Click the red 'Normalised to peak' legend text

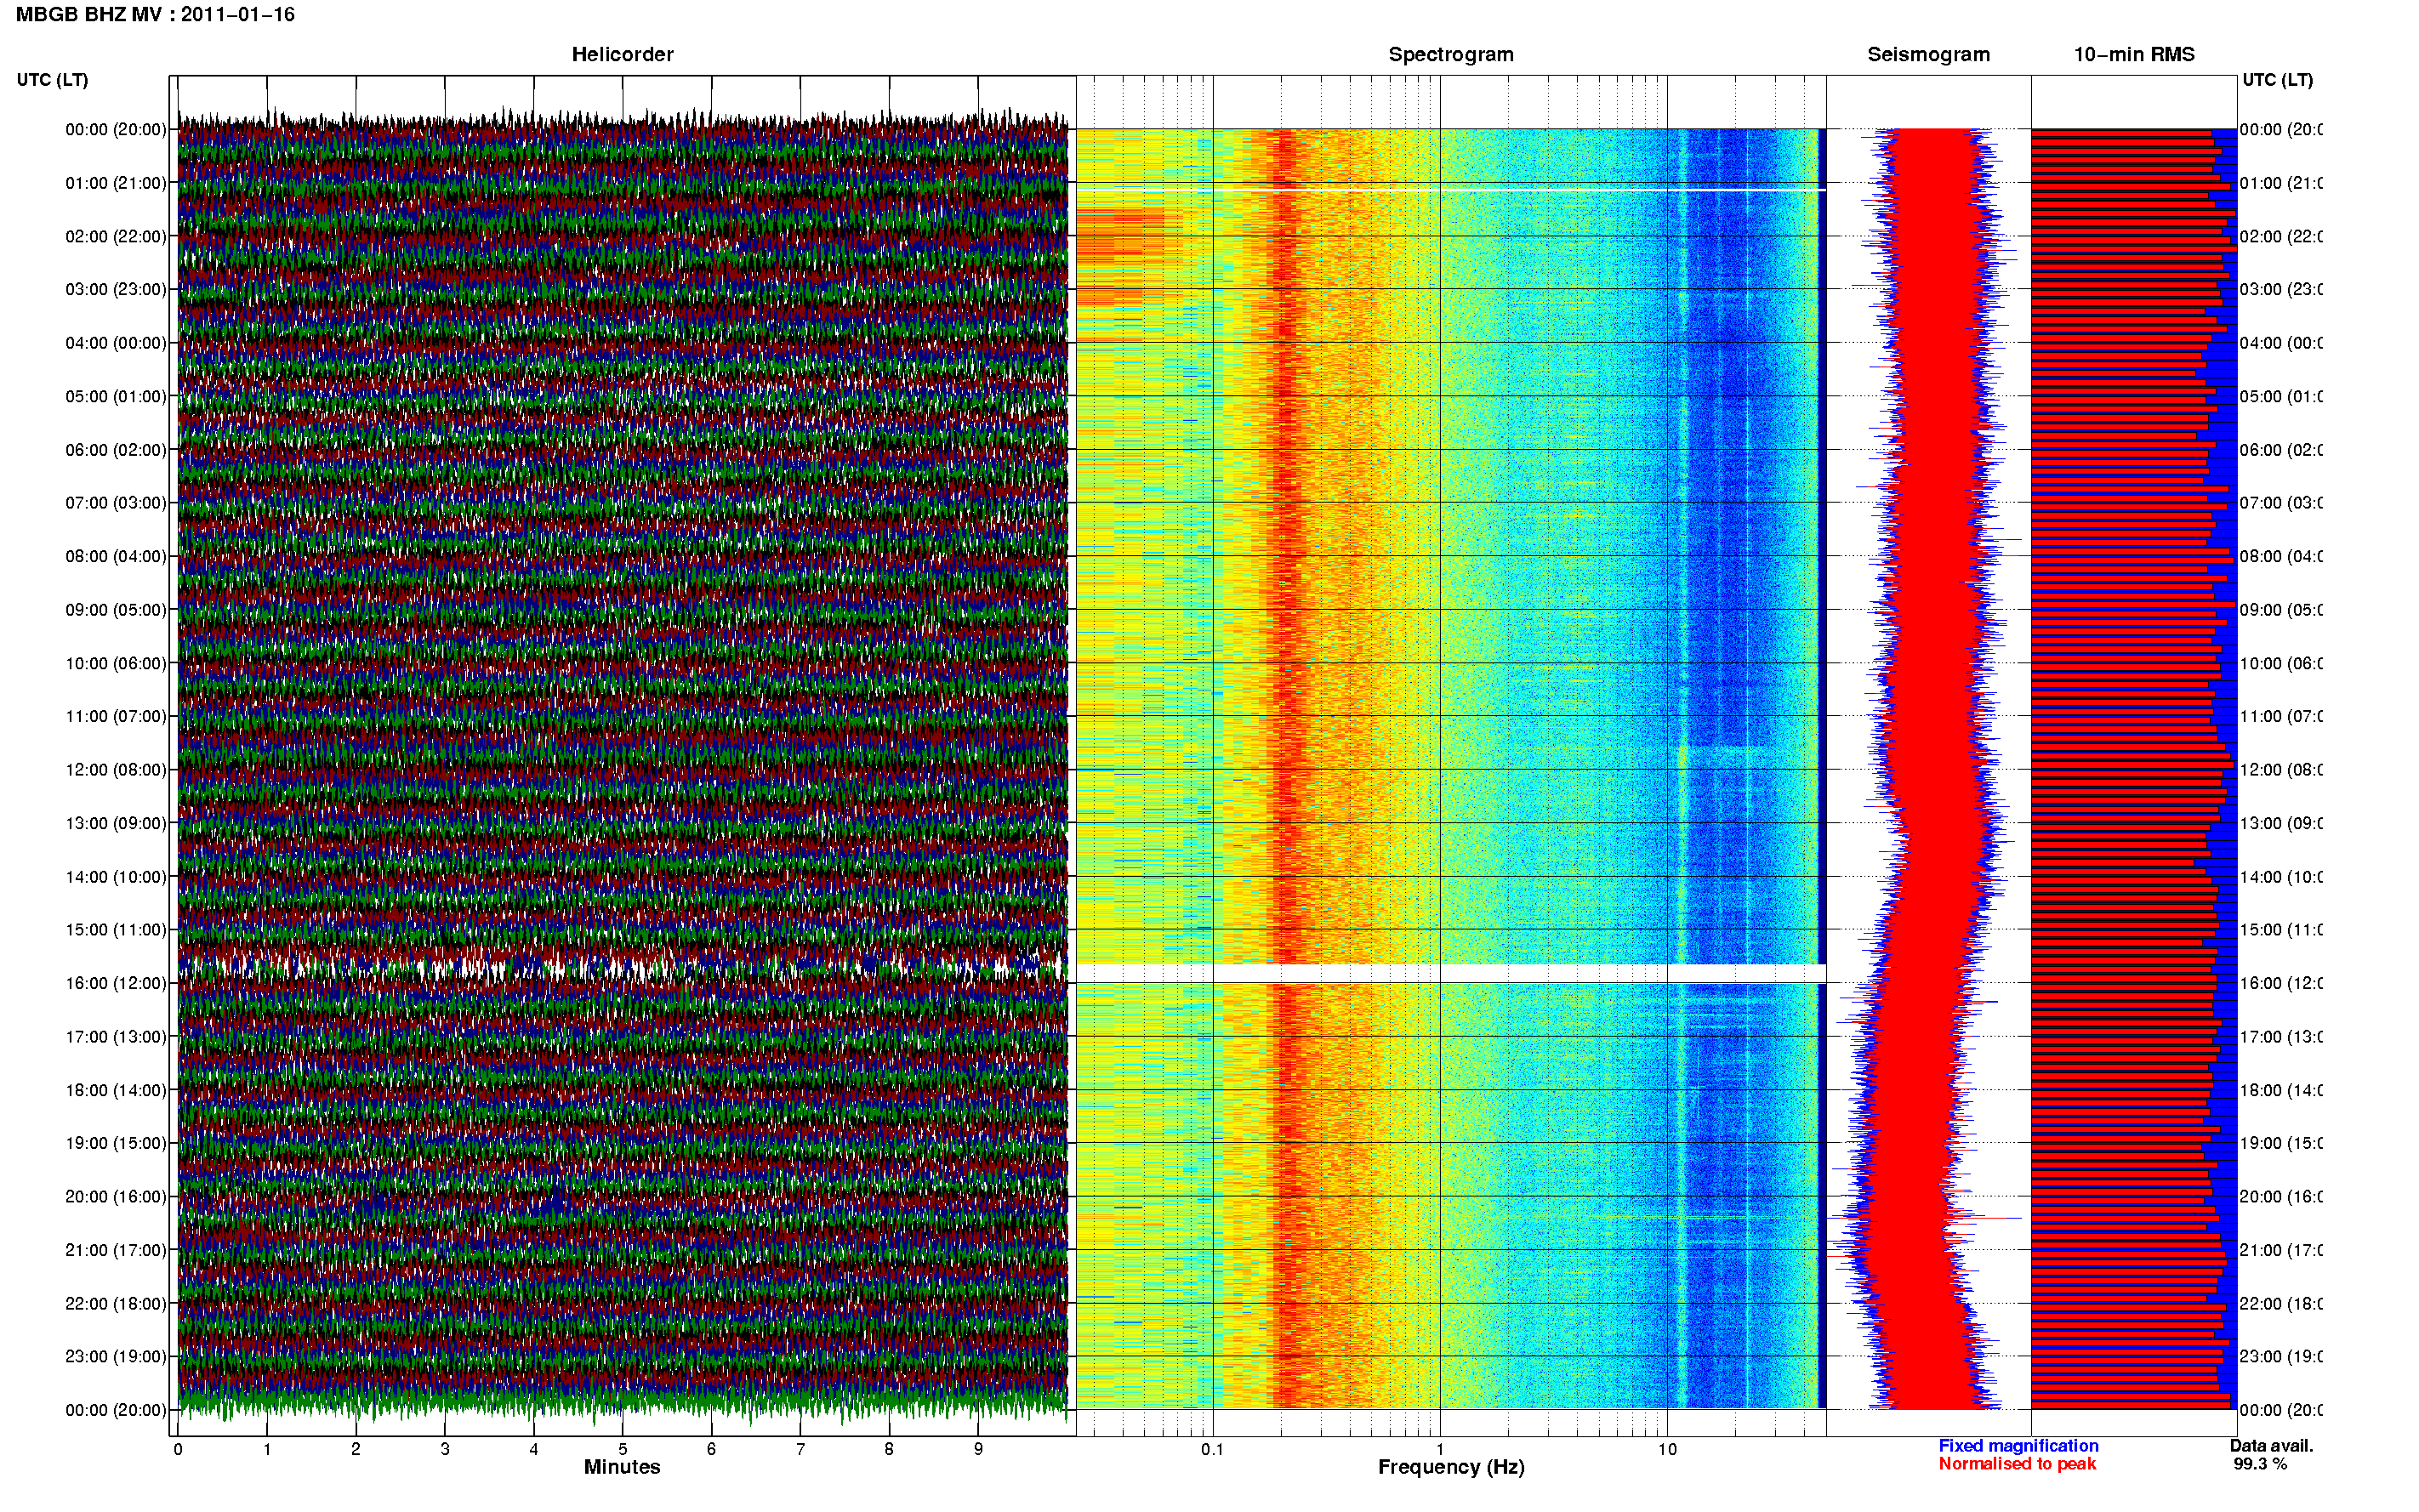[x=2017, y=1464]
